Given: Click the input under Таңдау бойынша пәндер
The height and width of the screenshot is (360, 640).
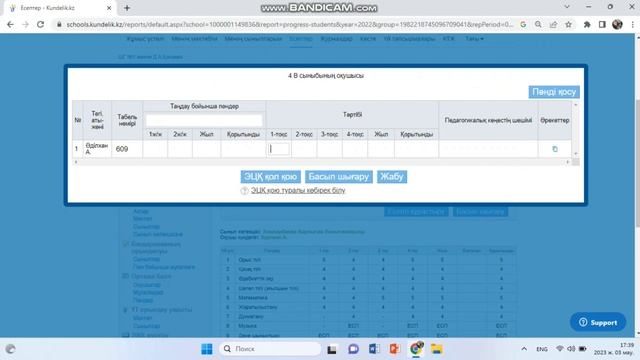Looking at the screenshot, I should pos(204,120).
